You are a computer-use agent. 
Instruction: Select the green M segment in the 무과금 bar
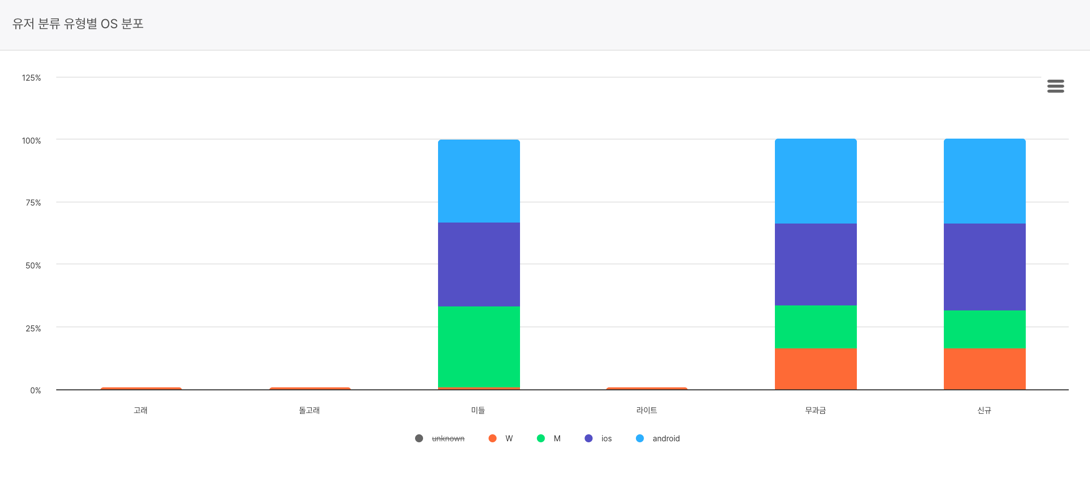click(x=815, y=326)
